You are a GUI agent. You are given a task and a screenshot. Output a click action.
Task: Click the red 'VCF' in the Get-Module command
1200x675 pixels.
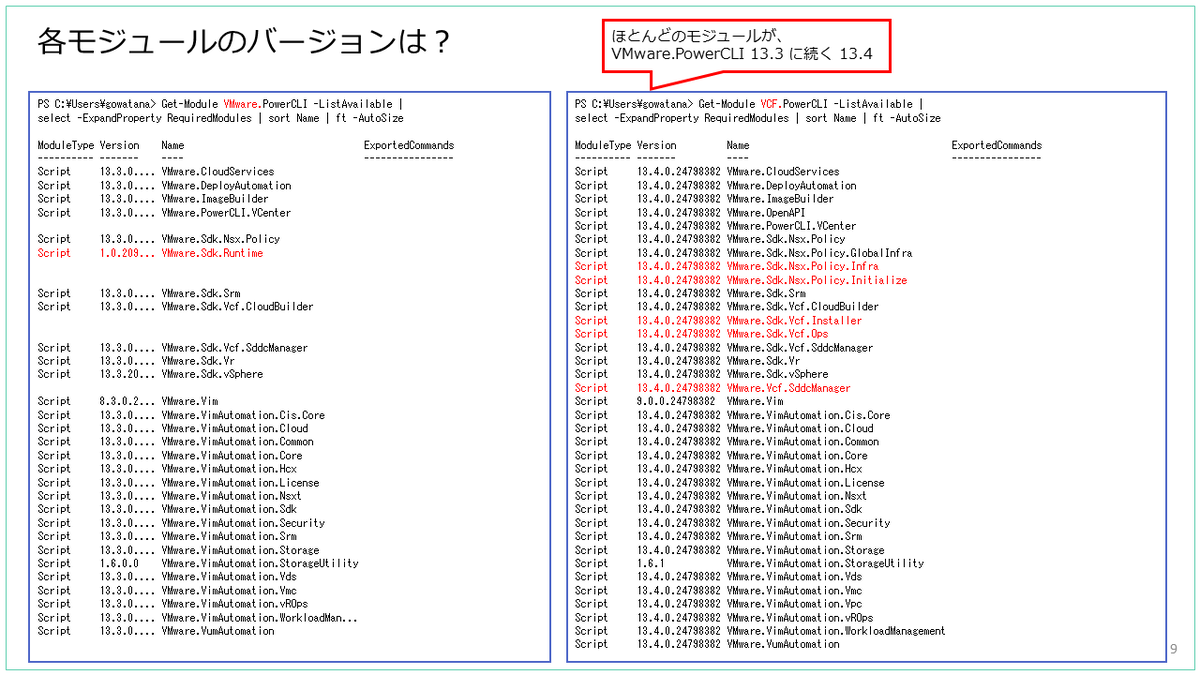tap(769, 104)
